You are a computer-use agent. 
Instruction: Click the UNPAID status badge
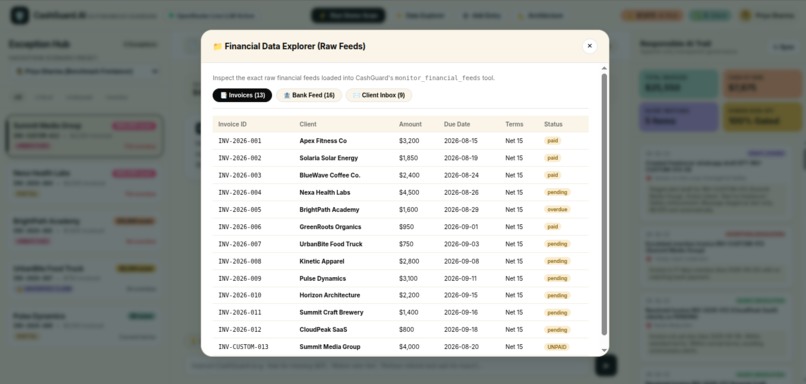[x=557, y=346]
